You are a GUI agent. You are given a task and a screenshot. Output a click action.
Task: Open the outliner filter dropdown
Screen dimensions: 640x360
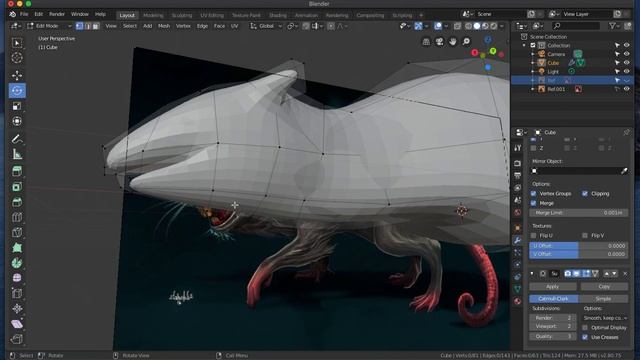[613, 26]
